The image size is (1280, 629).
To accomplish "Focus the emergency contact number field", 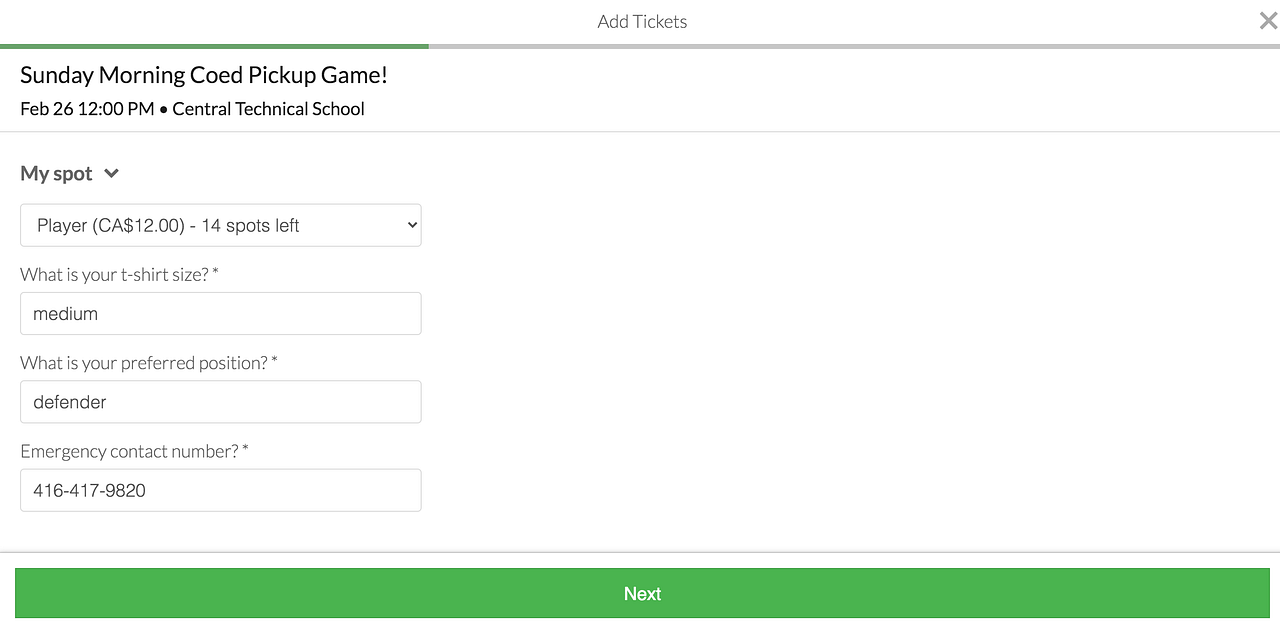I will (220, 491).
